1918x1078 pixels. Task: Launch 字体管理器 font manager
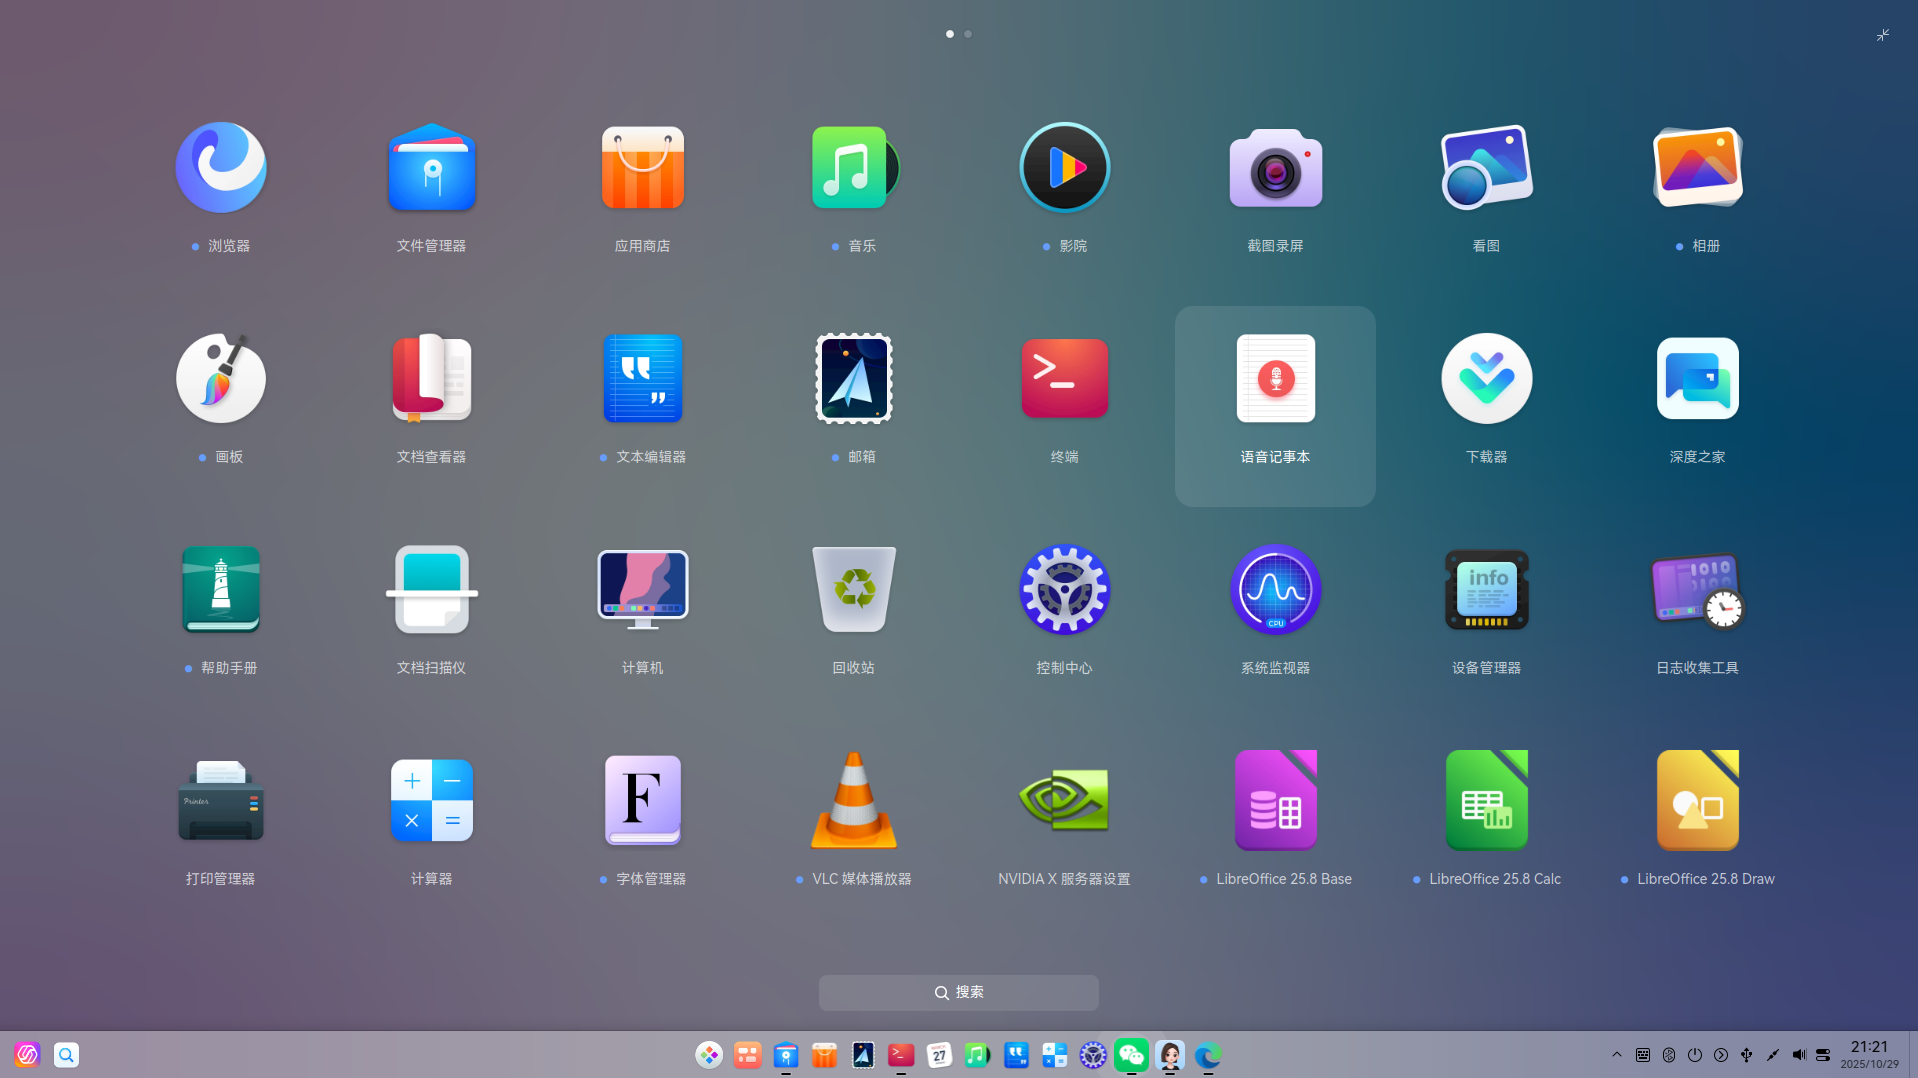coord(643,801)
